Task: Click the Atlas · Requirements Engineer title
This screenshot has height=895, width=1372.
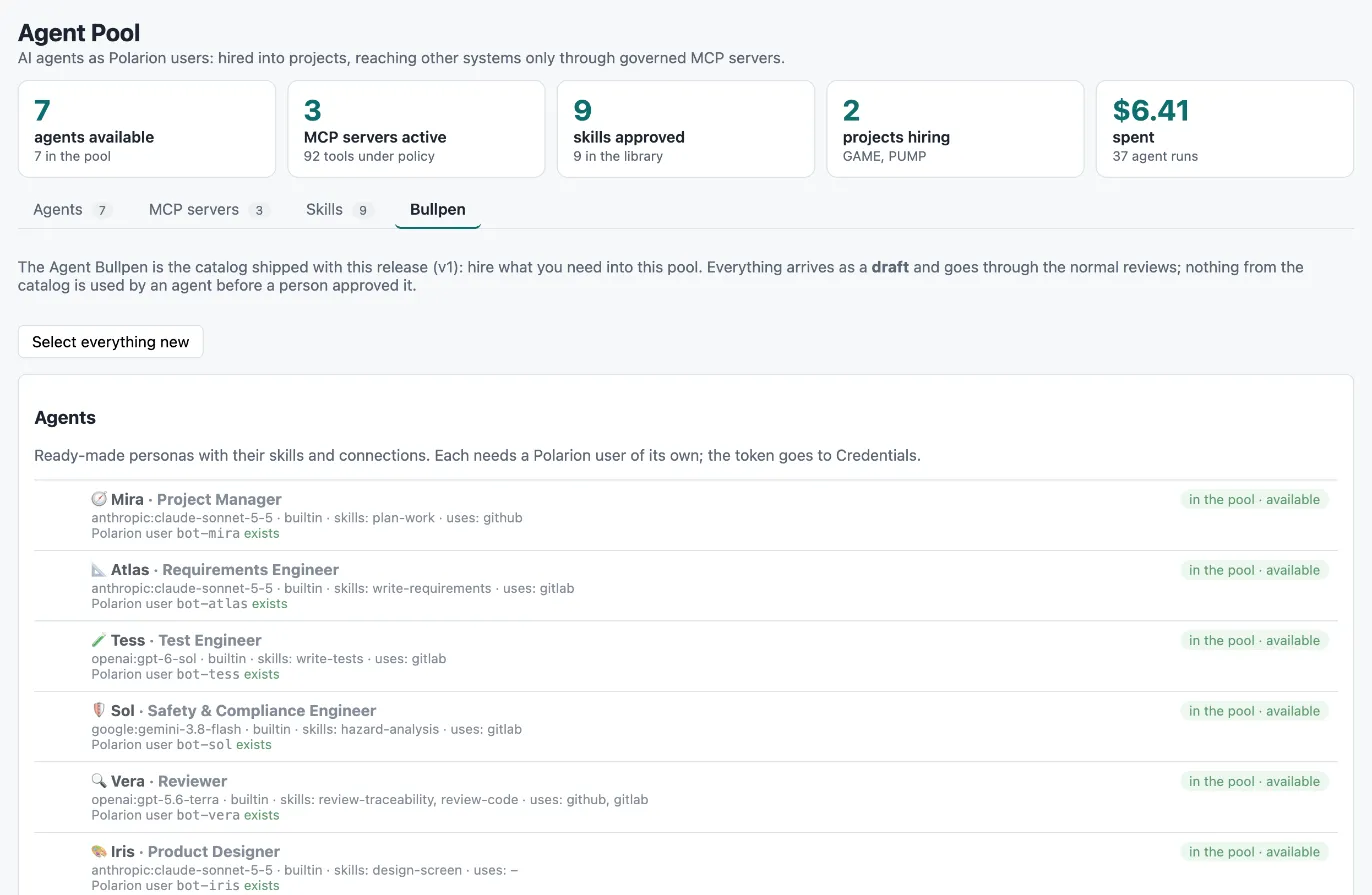Action: (225, 570)
